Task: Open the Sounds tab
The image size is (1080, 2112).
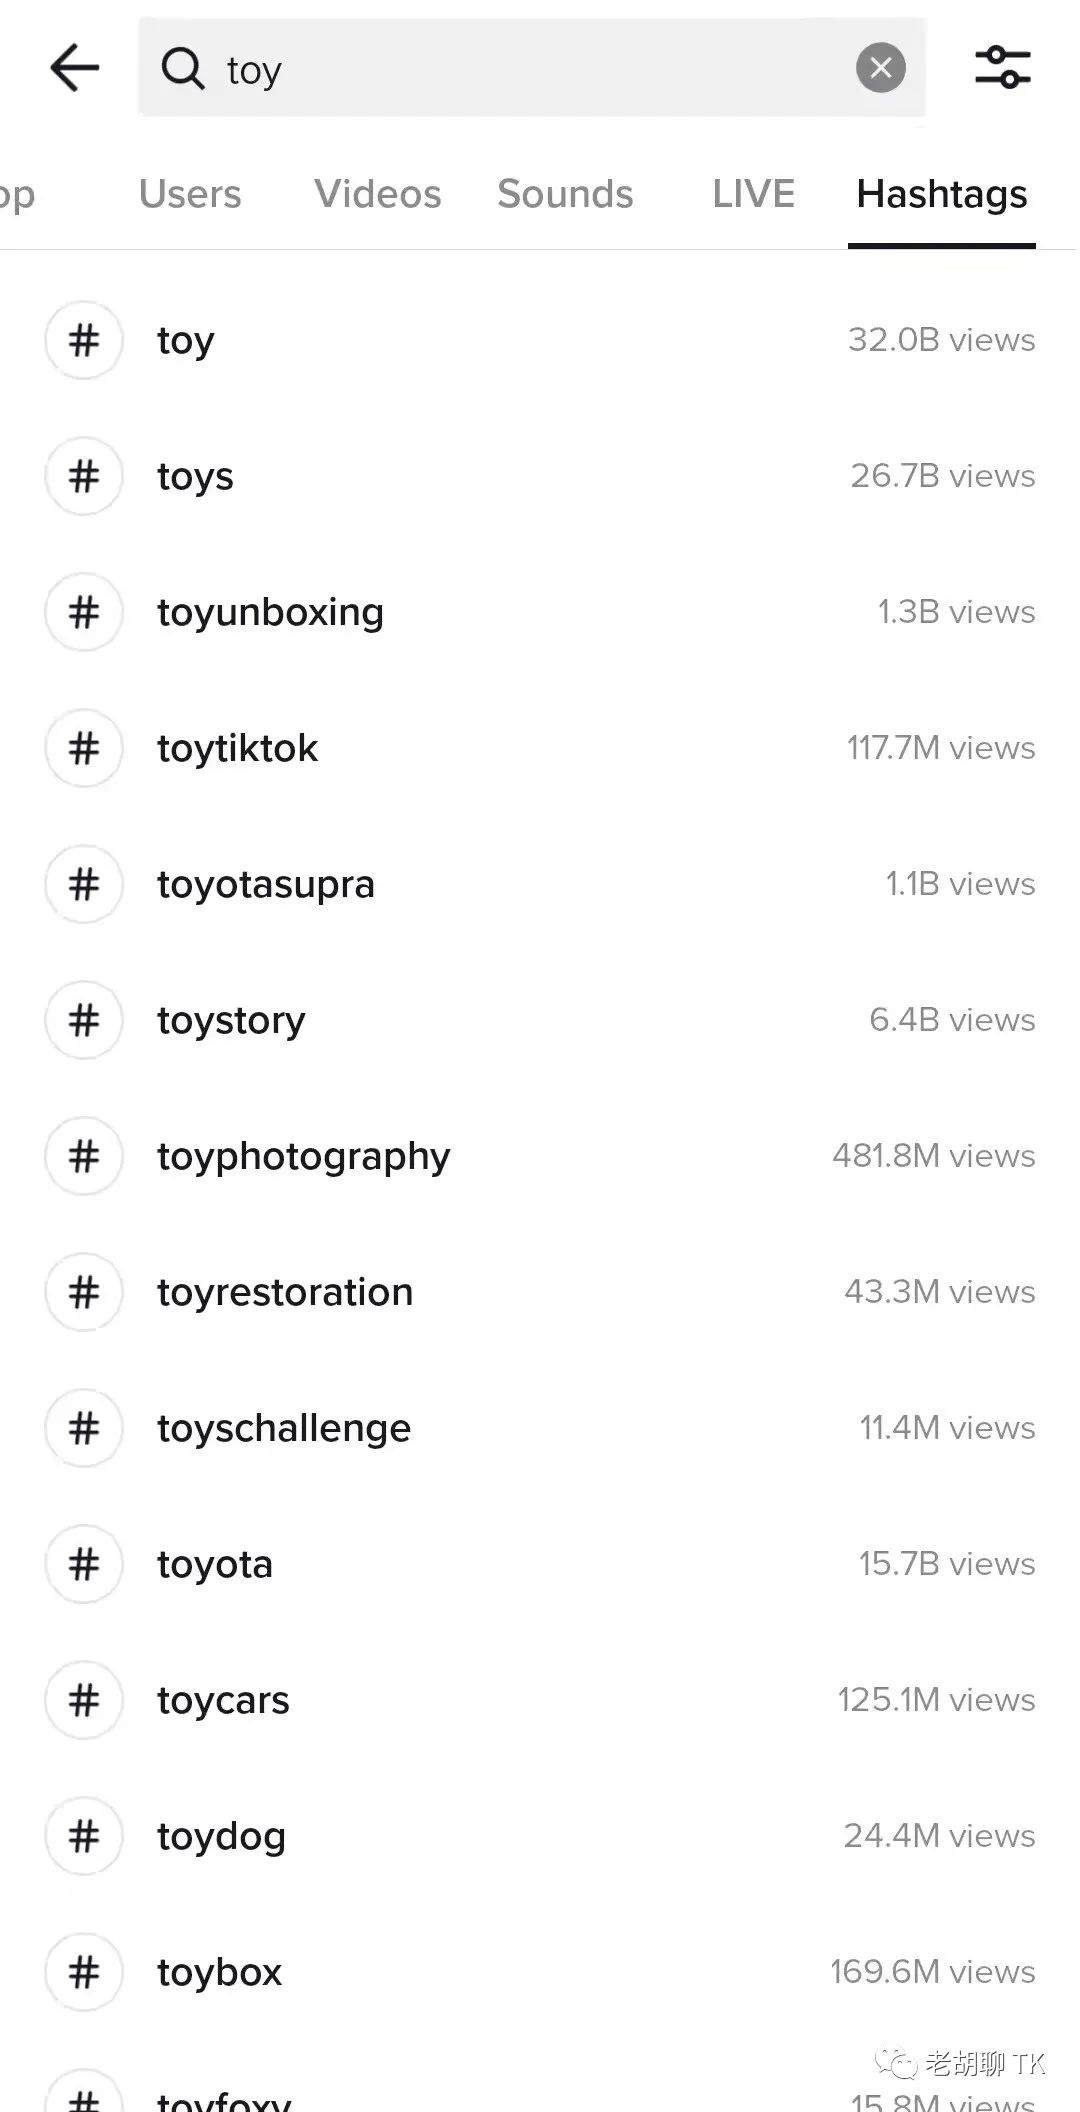Action: pyautogui.click(x=565, y=194)
